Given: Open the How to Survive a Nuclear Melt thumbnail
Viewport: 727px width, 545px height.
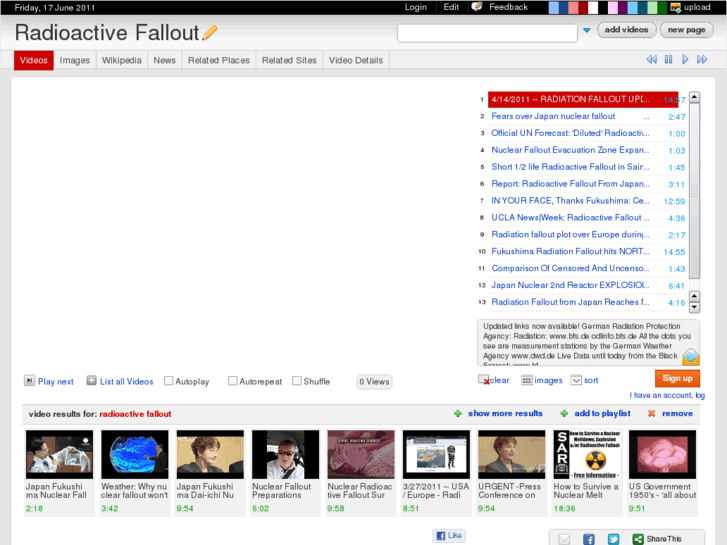Looking at the screenshot, I should pyautogui.click(x=579, y=455).
